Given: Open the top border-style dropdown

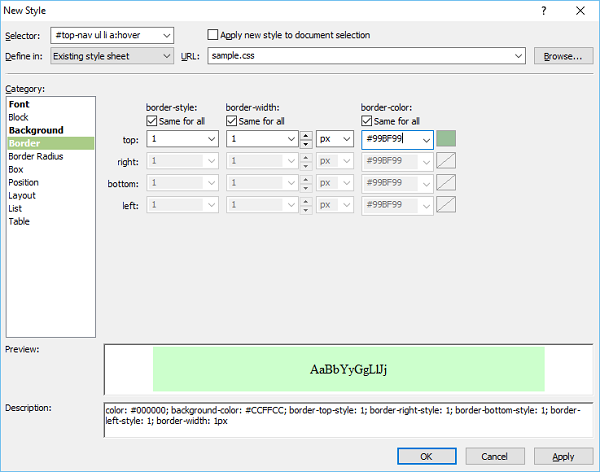Looking at the screenshot, I should point(211,140).
